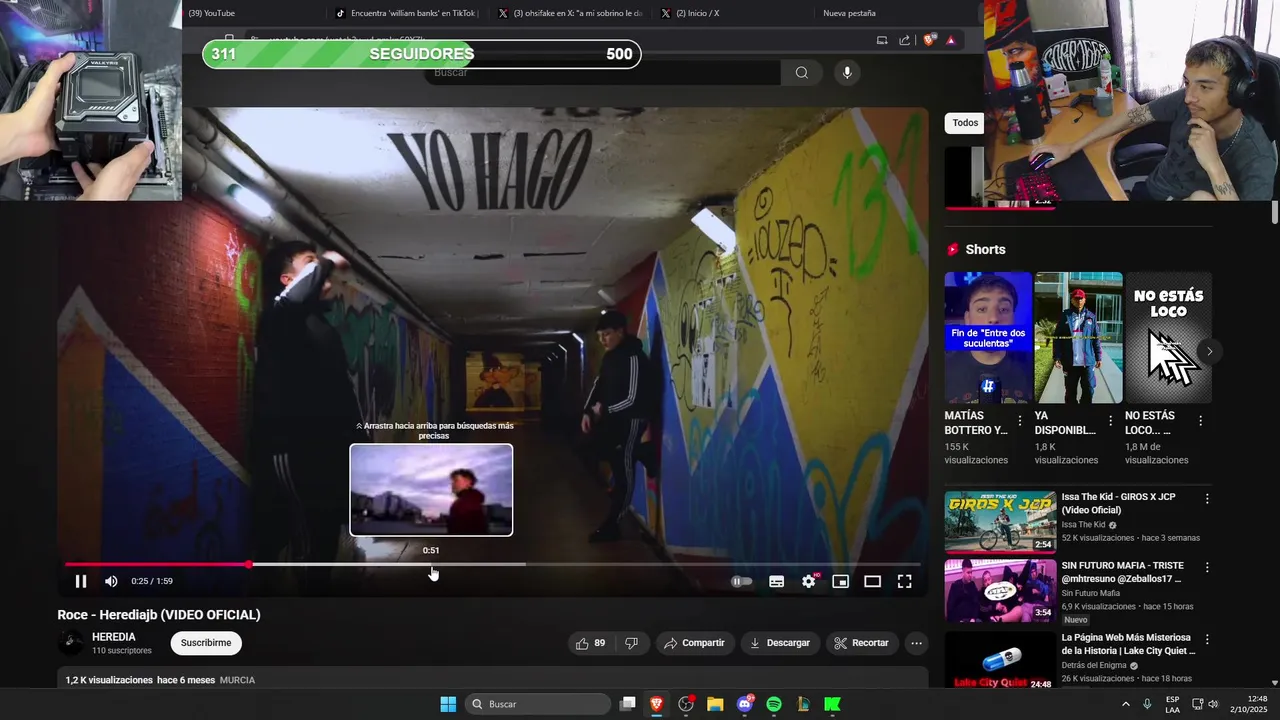
Task: Open the HEREDIA channel name link
Action: tap(114, 637)
